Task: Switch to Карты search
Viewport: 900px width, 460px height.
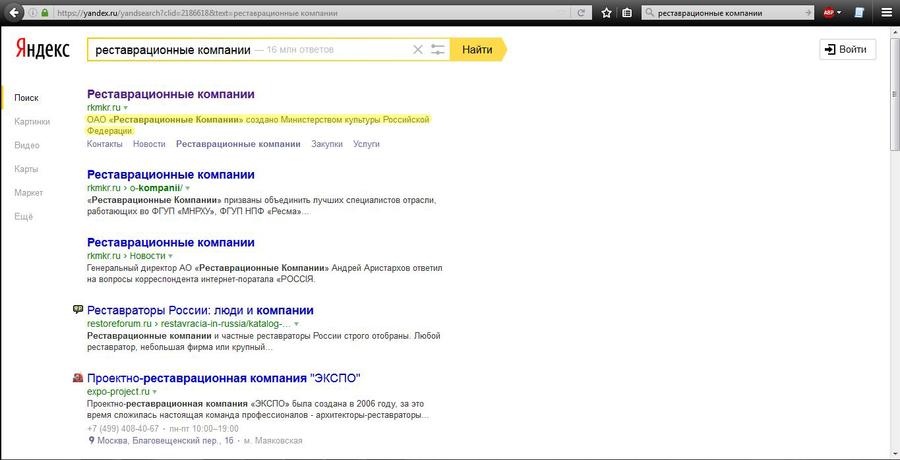Action: click(26, 169)
